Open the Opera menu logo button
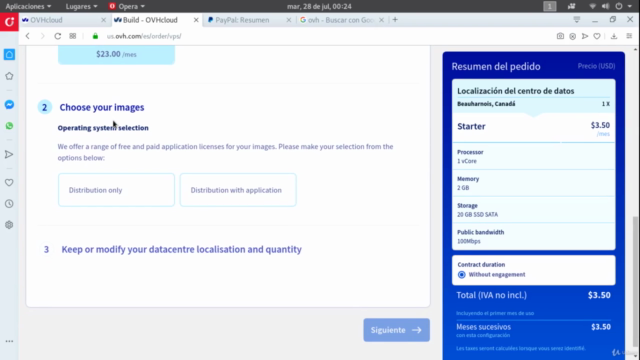 tap(9, 22)
